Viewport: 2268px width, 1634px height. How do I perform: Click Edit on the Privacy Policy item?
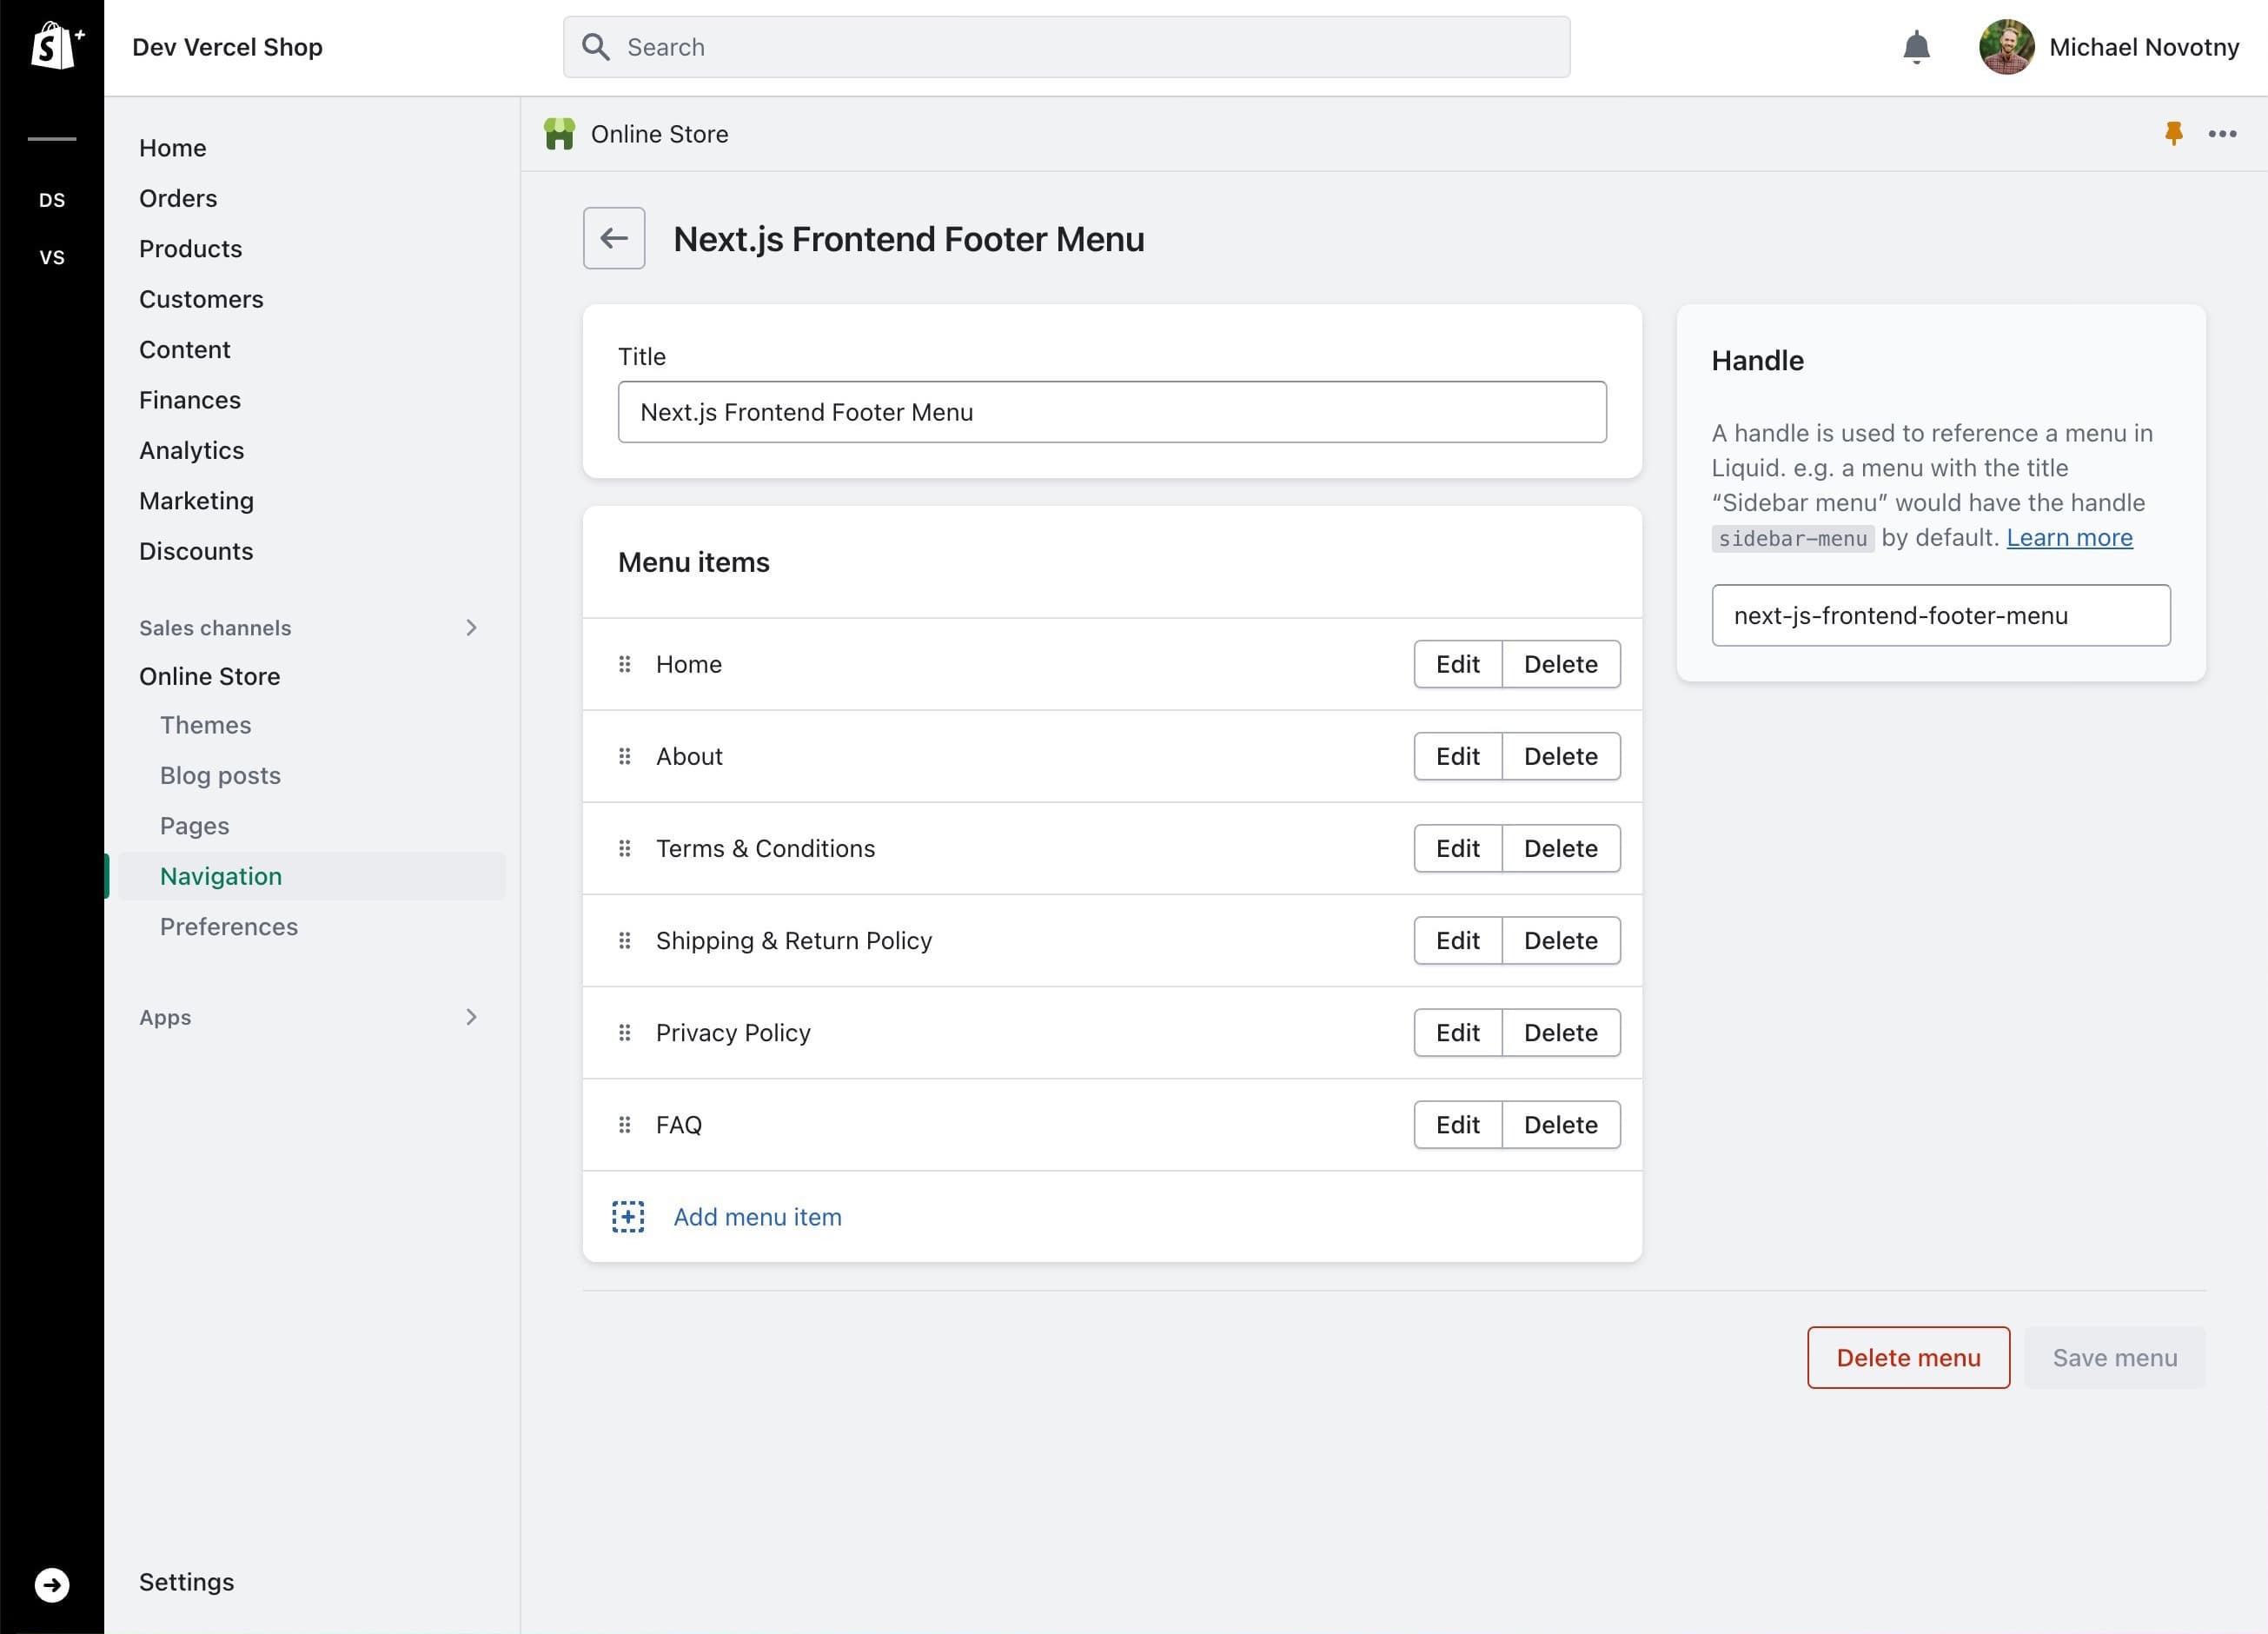click(x=1457, y=1032)
